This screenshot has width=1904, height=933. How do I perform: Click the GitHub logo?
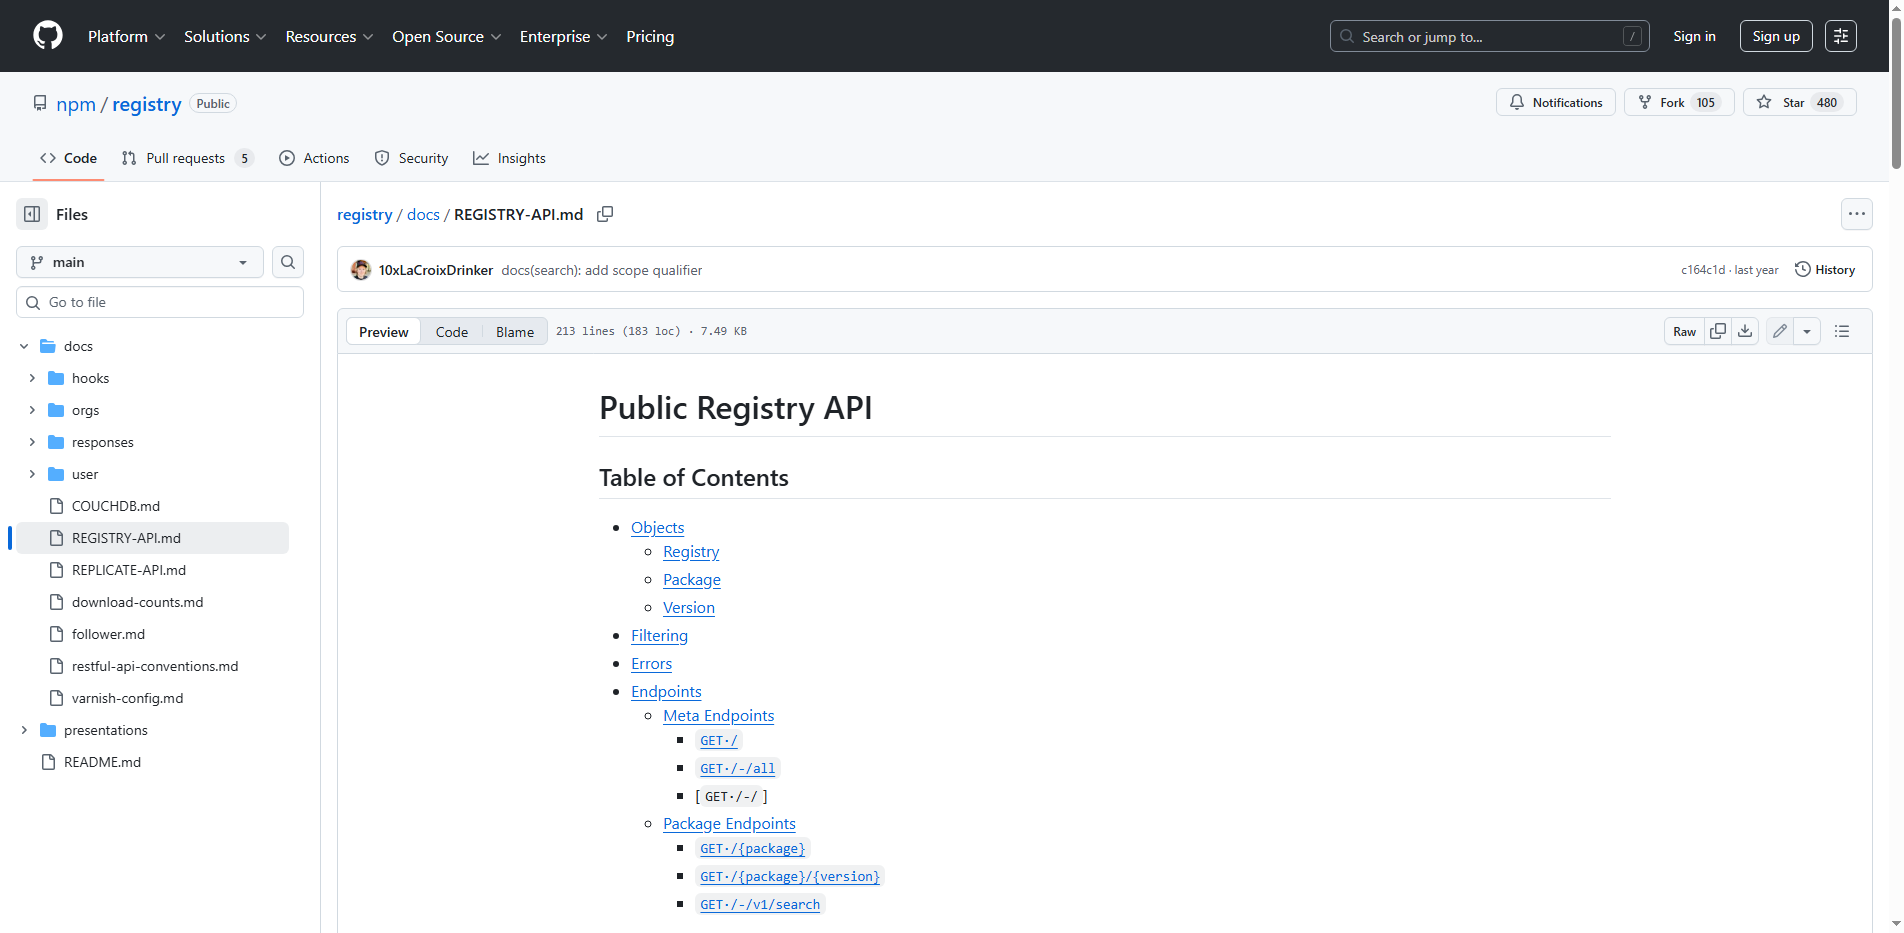(x=47, y=36)
